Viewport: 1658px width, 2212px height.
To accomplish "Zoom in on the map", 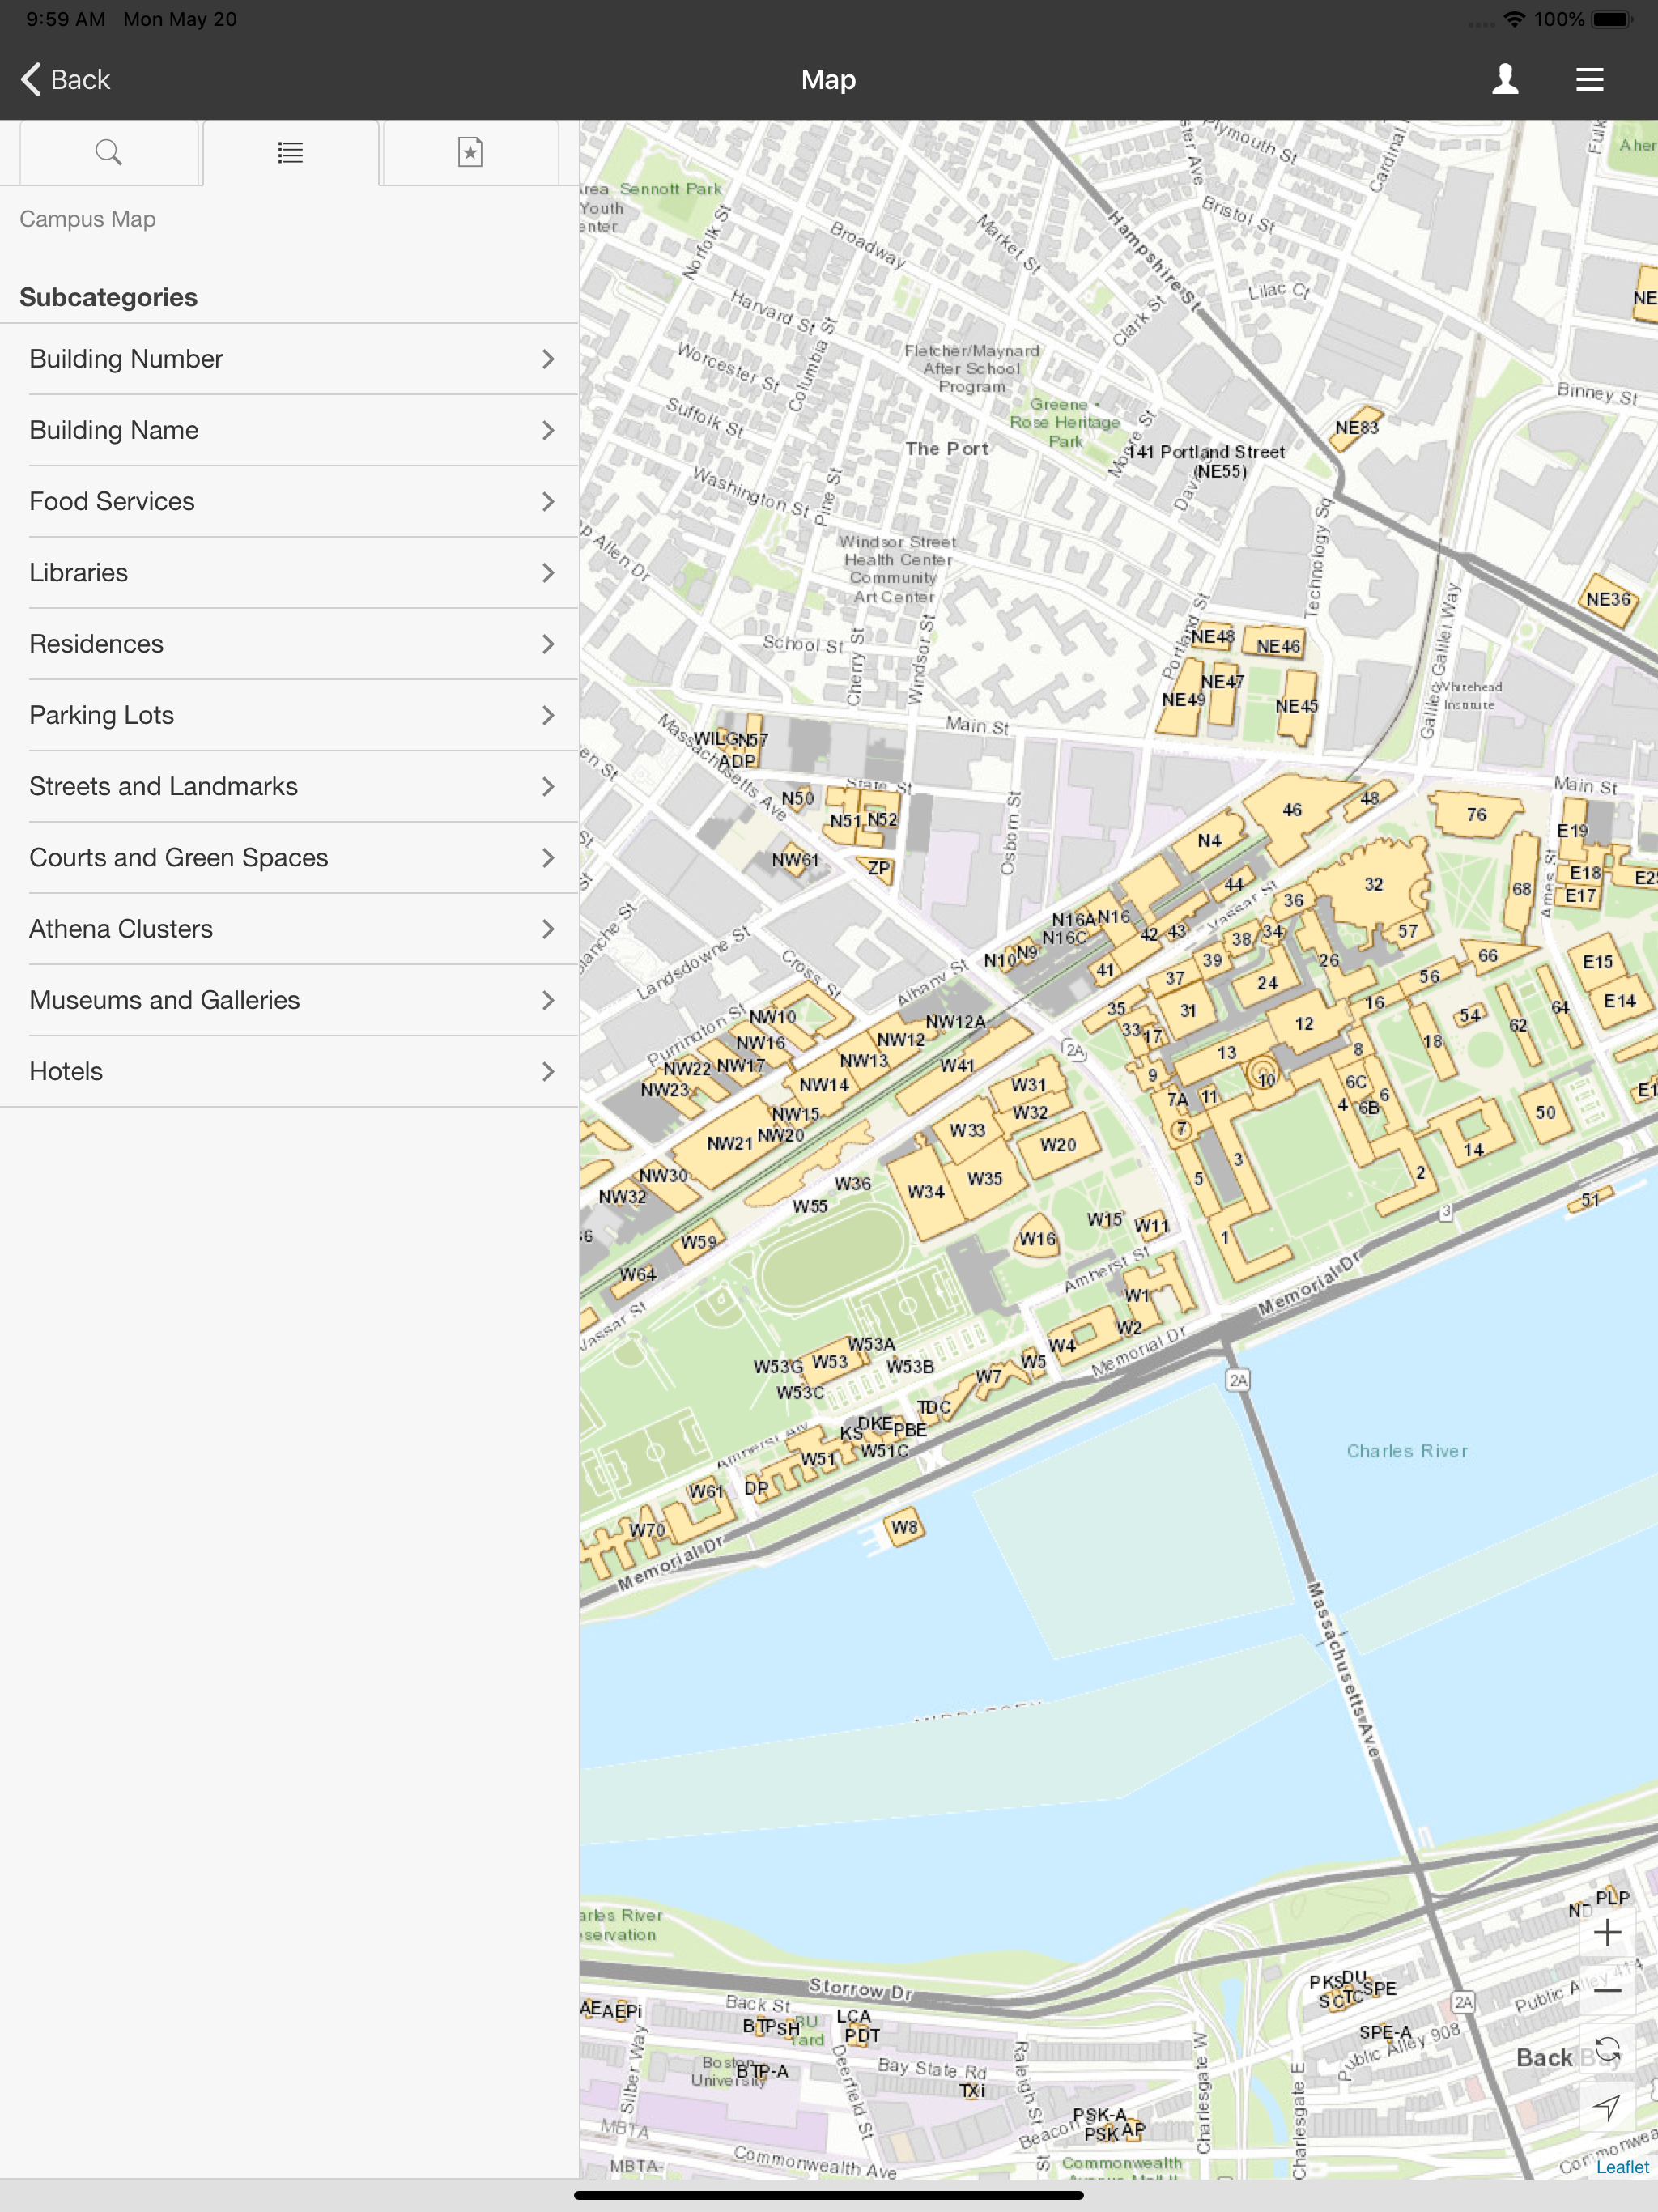I will 1607,1932.
